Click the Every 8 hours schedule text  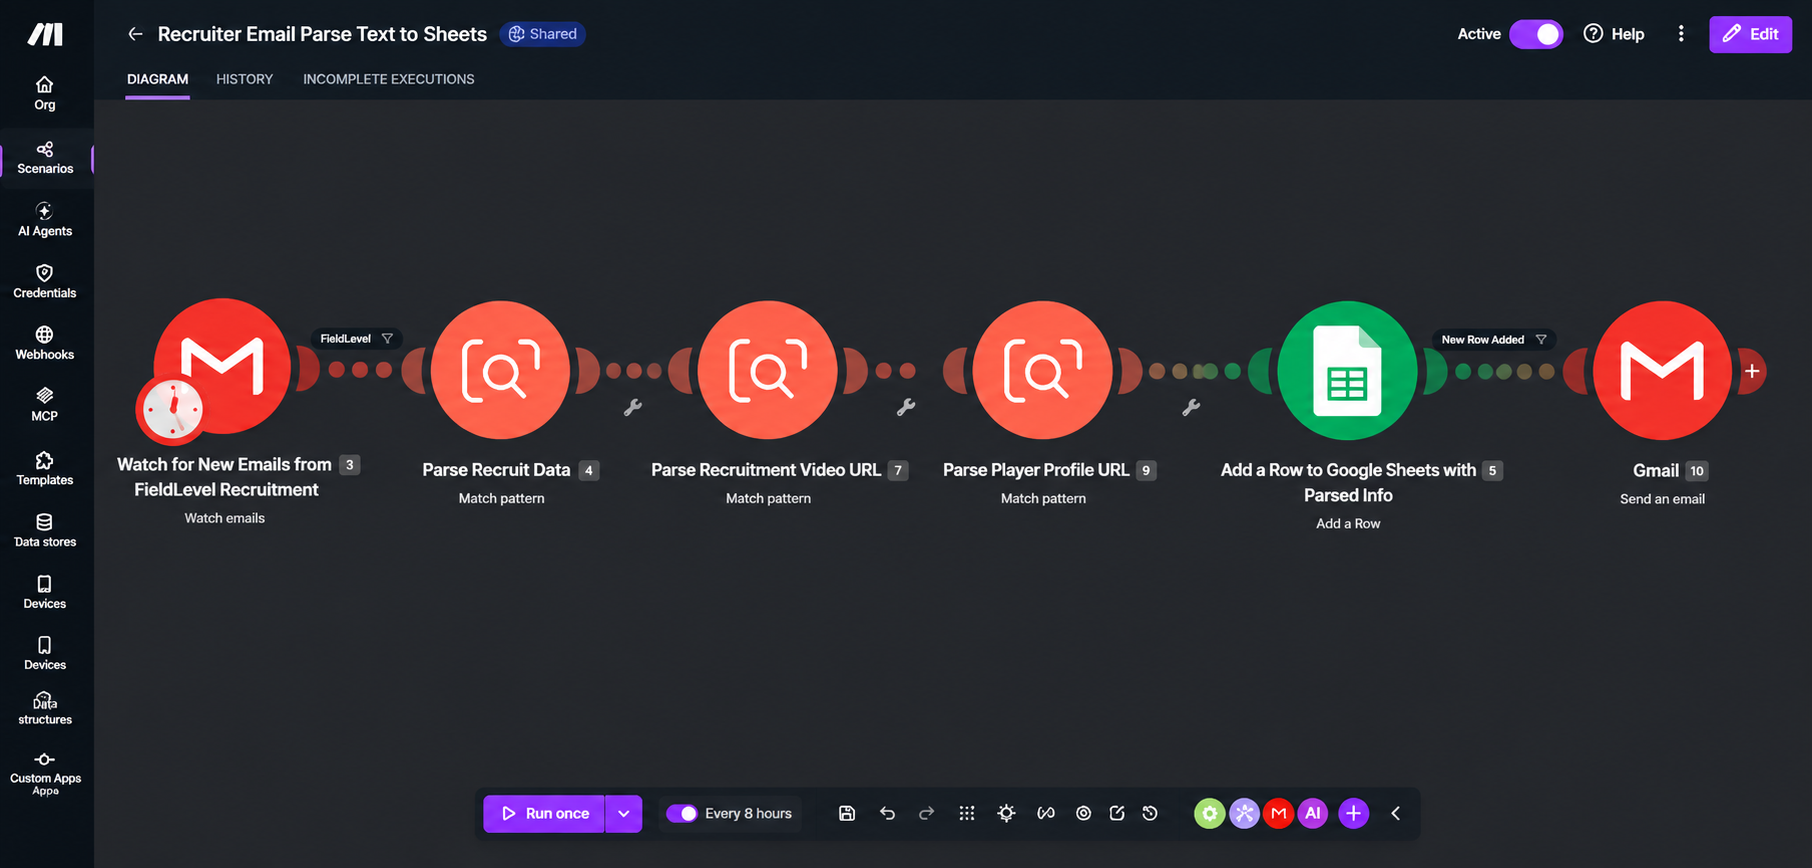coord(748,814)
